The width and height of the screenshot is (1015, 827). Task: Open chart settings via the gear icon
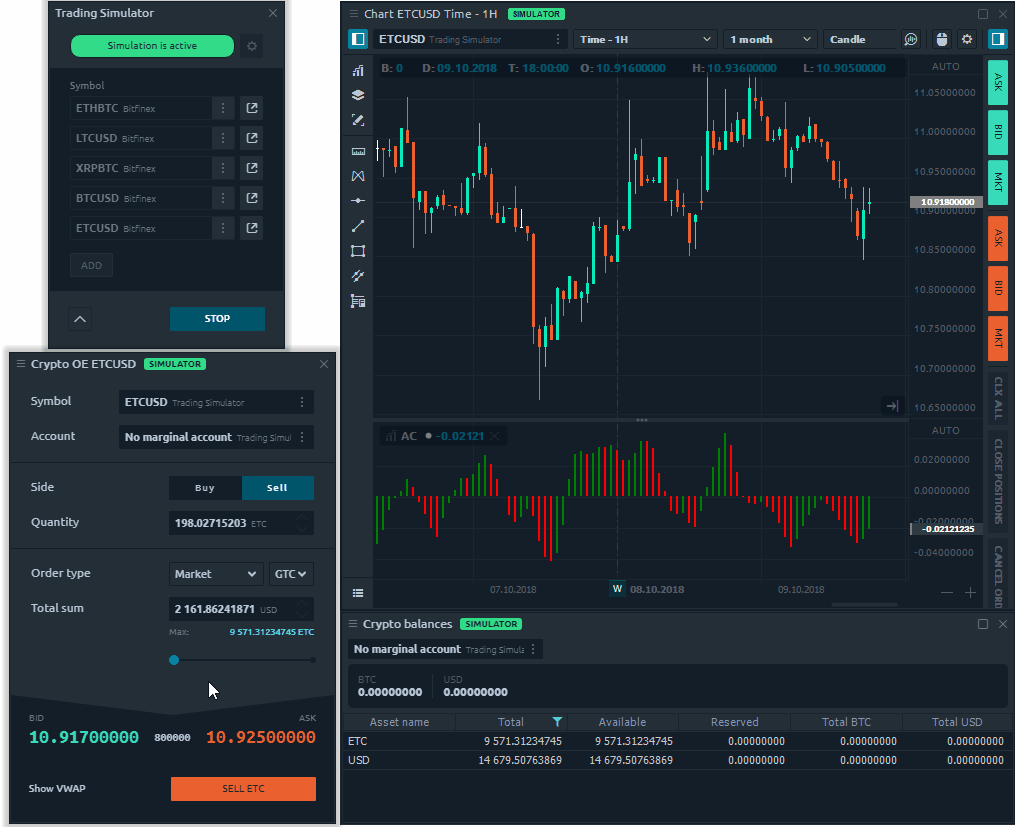click(967, 39)
